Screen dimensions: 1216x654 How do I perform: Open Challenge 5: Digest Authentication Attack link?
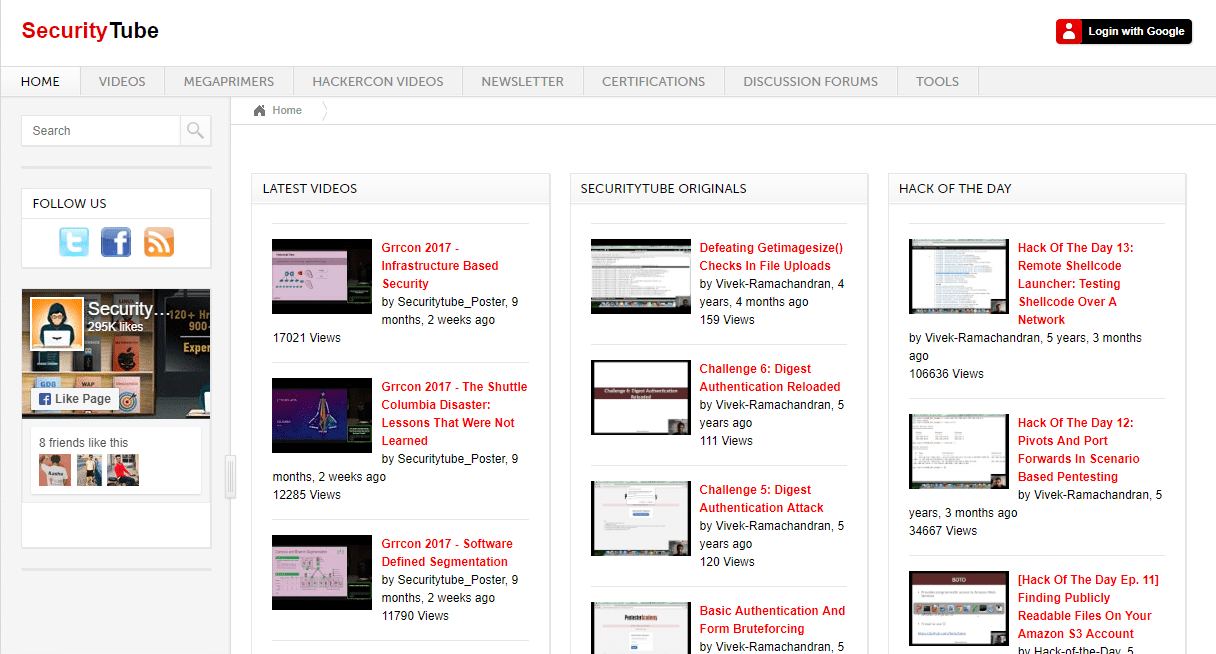click(x=762, y=499)
